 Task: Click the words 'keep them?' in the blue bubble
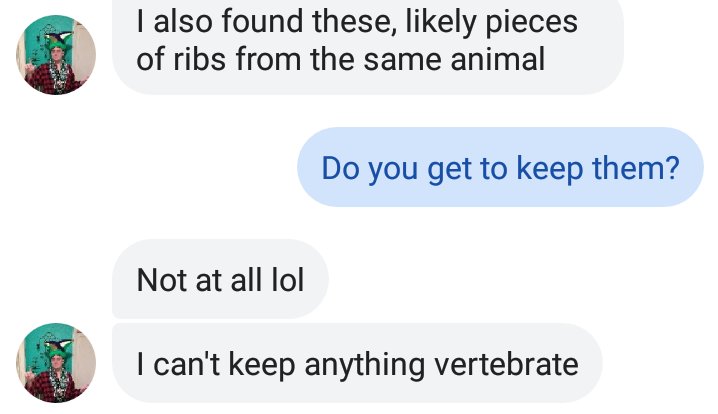coord(596,167)
